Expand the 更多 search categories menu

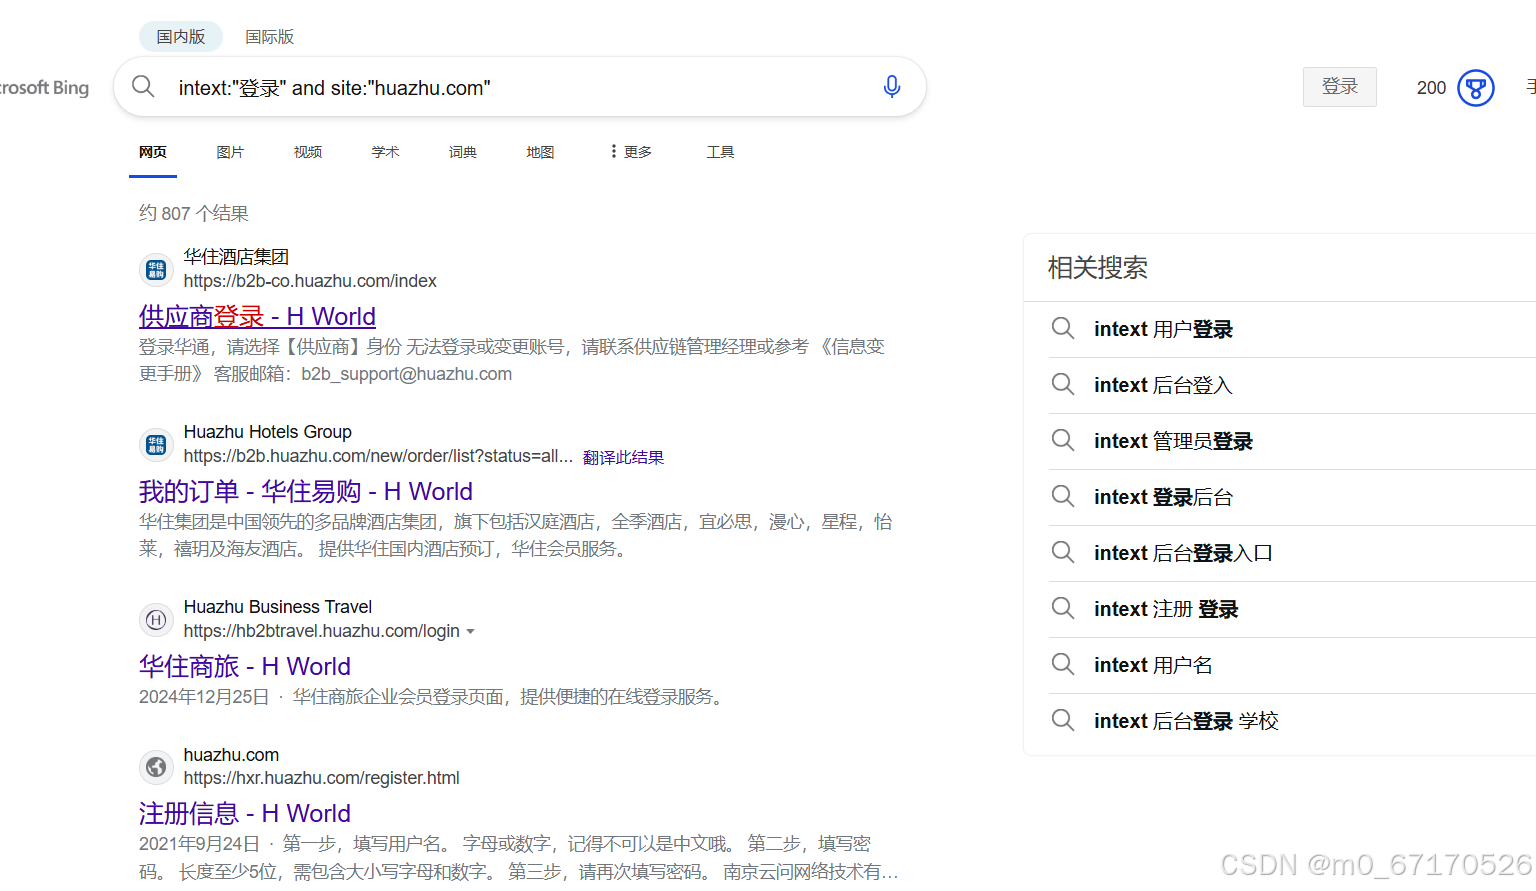click(x=631, y=152)
